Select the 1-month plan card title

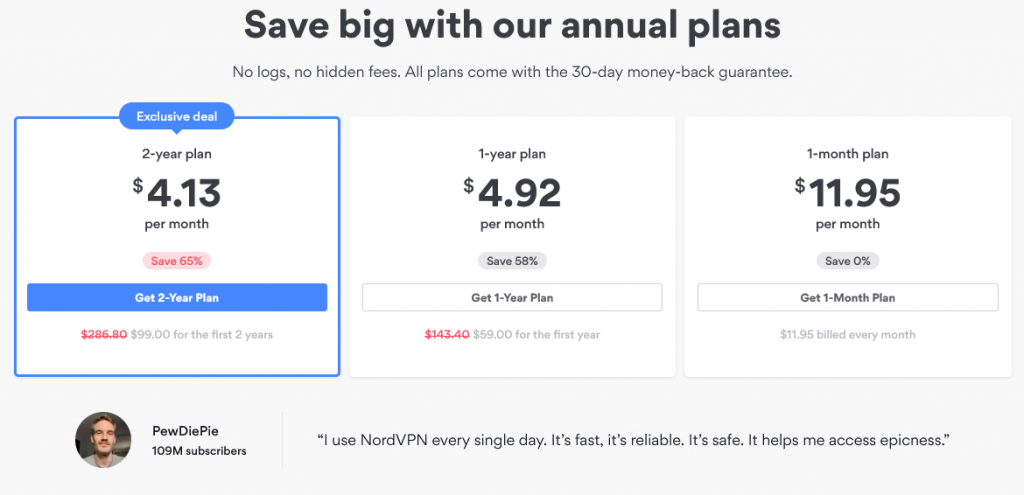[848, 155]
